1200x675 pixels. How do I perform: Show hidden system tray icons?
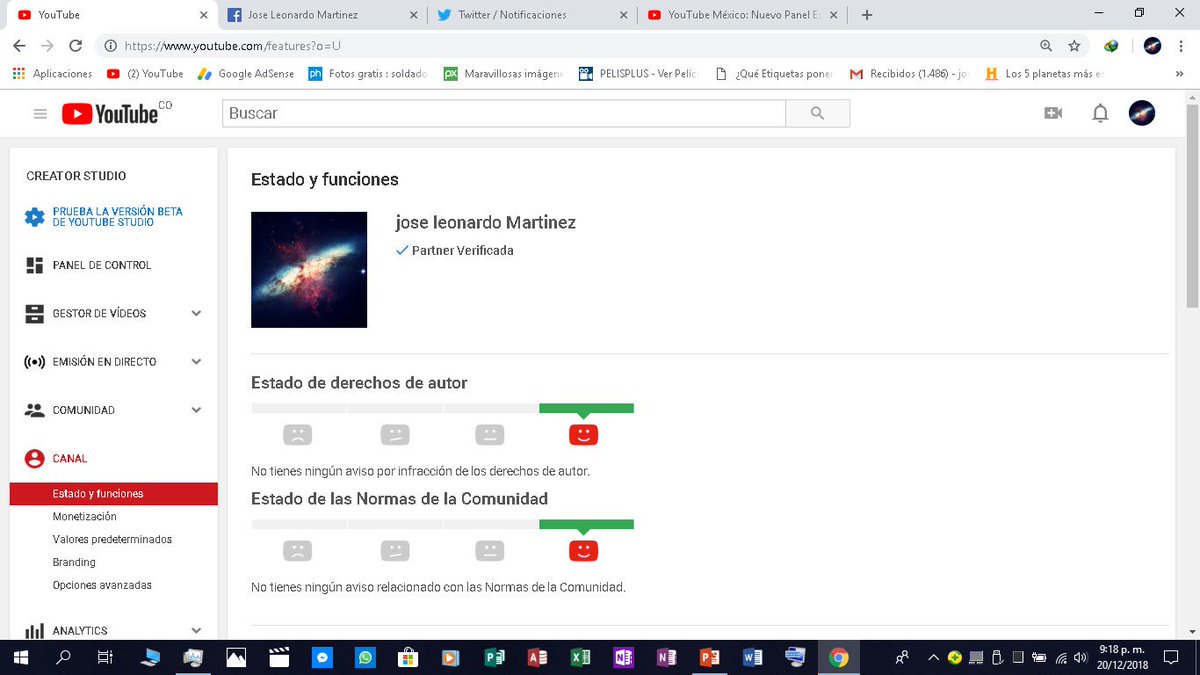click(x=934, y=657)
